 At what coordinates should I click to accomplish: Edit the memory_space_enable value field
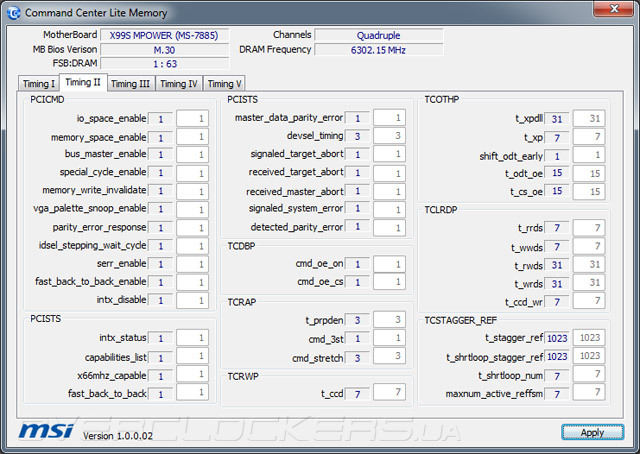(x=192, y=136)
